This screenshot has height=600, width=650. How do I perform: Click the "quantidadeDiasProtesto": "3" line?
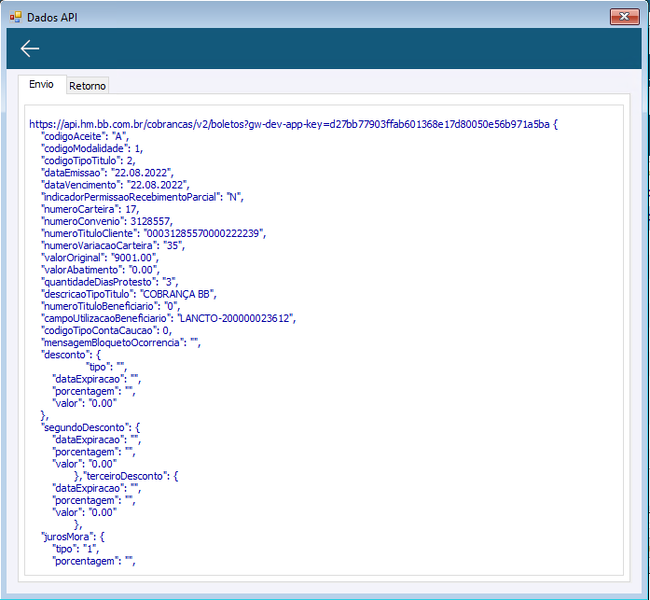click(x=109, y=282)
